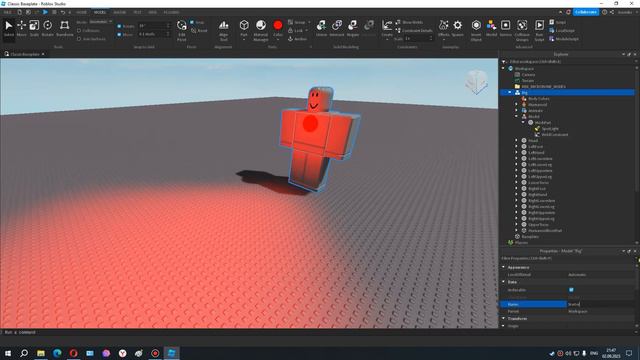This screenshot has width=640, height=360.
Task: Expand the Humanoid node
Action: 516,104
